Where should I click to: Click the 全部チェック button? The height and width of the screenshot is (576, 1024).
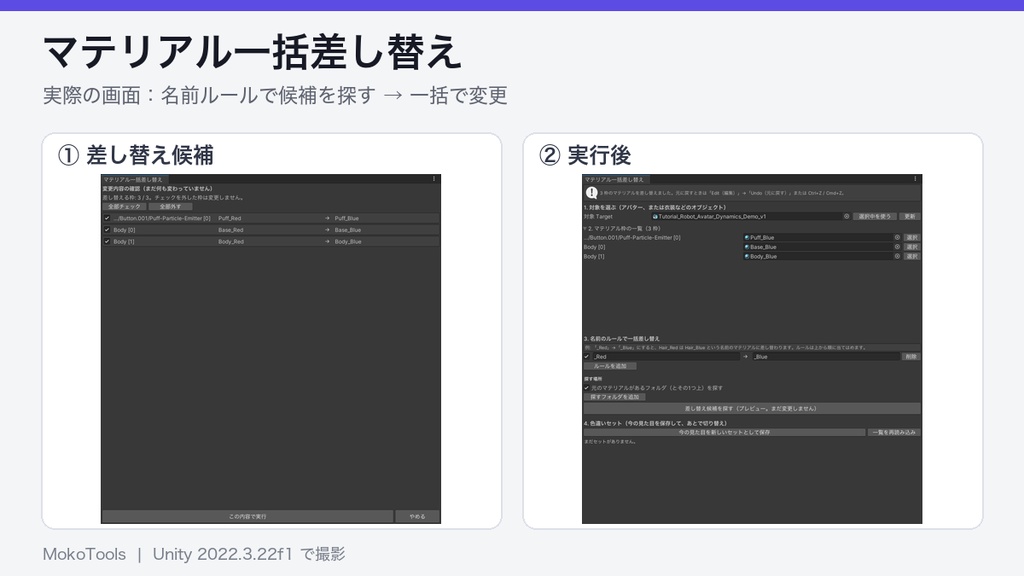point(124,206)
